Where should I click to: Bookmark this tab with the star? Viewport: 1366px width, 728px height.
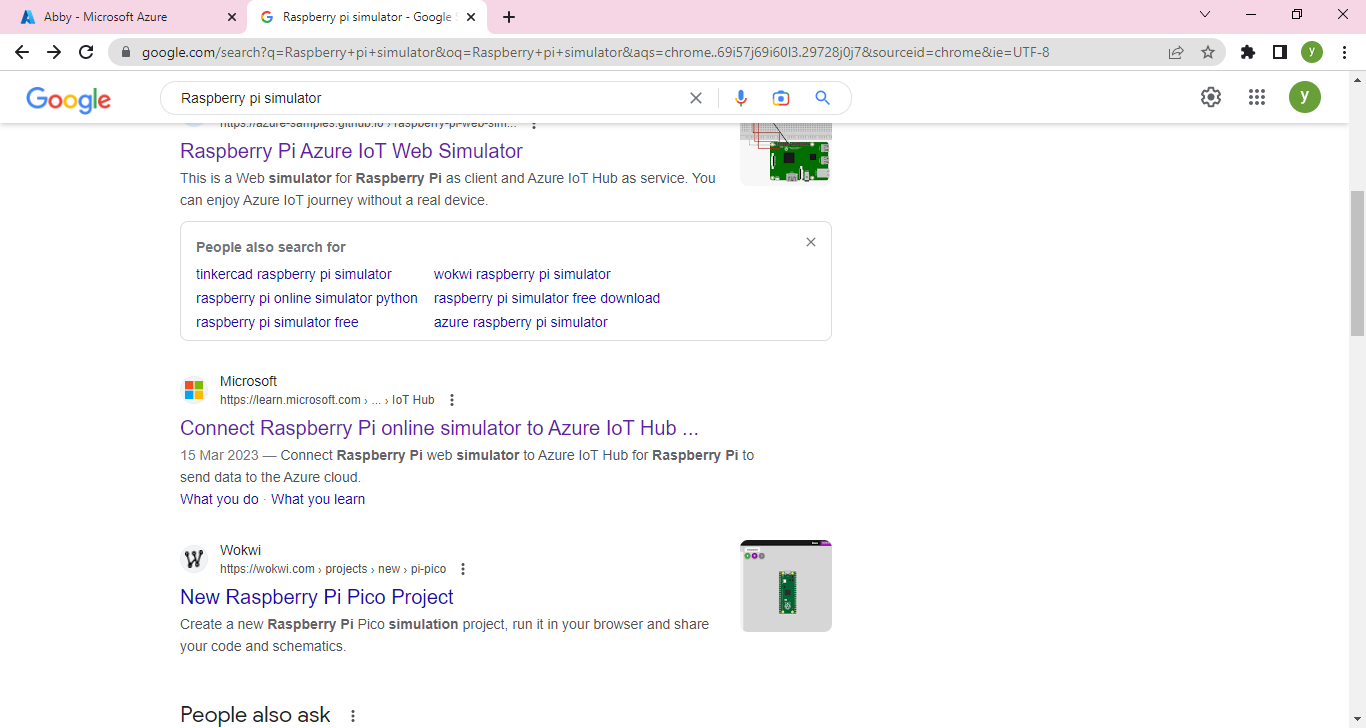1208,52
